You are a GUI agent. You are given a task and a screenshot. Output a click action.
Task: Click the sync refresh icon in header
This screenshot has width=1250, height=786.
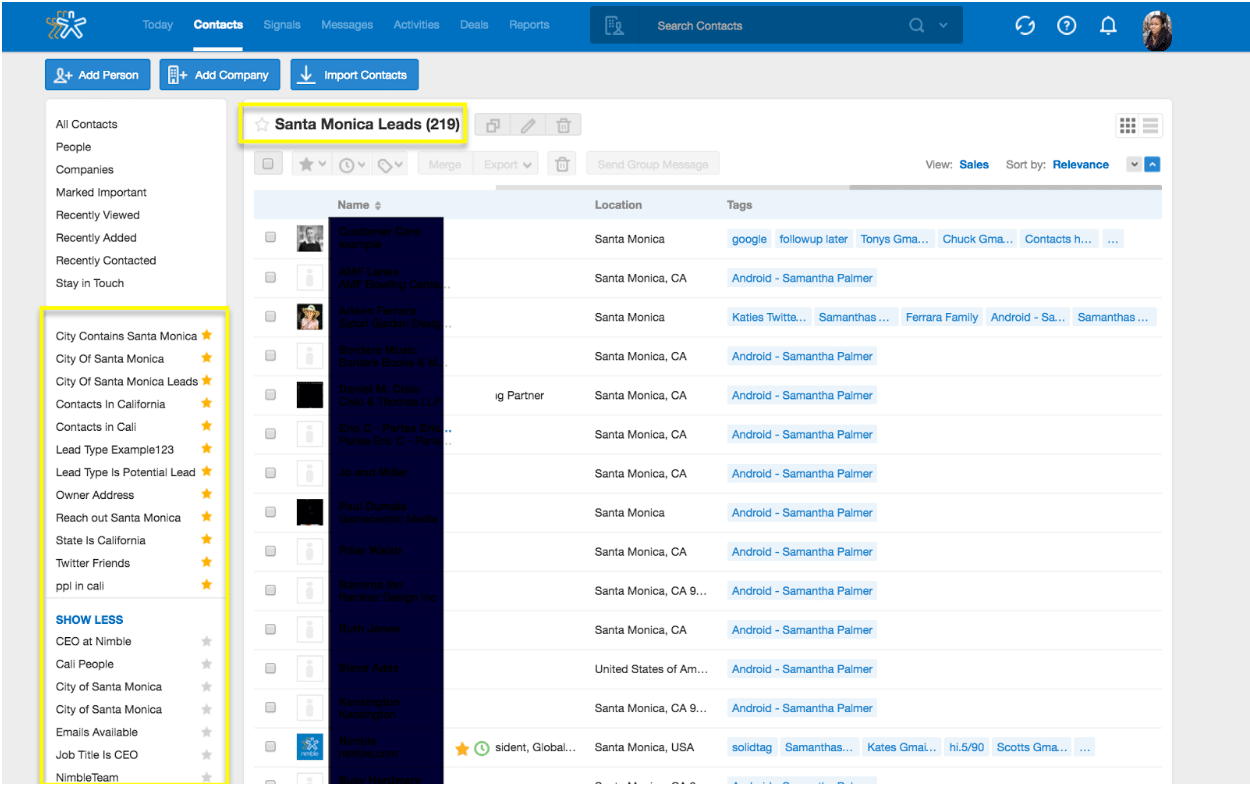(x=1024, y=26)
